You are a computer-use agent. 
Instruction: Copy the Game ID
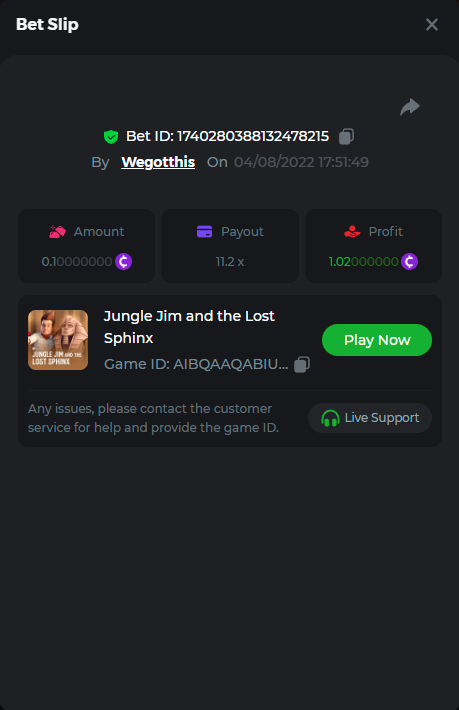[302, 364]
